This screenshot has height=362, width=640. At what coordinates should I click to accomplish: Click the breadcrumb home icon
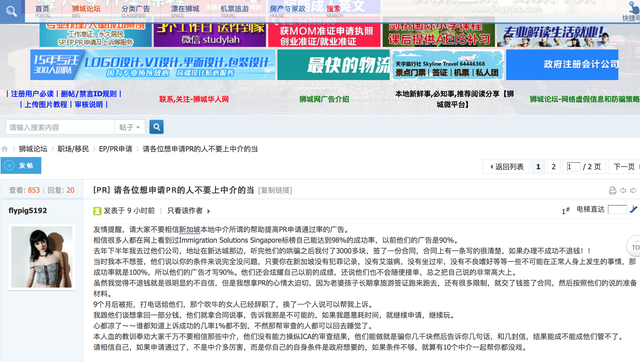(4, 149)
